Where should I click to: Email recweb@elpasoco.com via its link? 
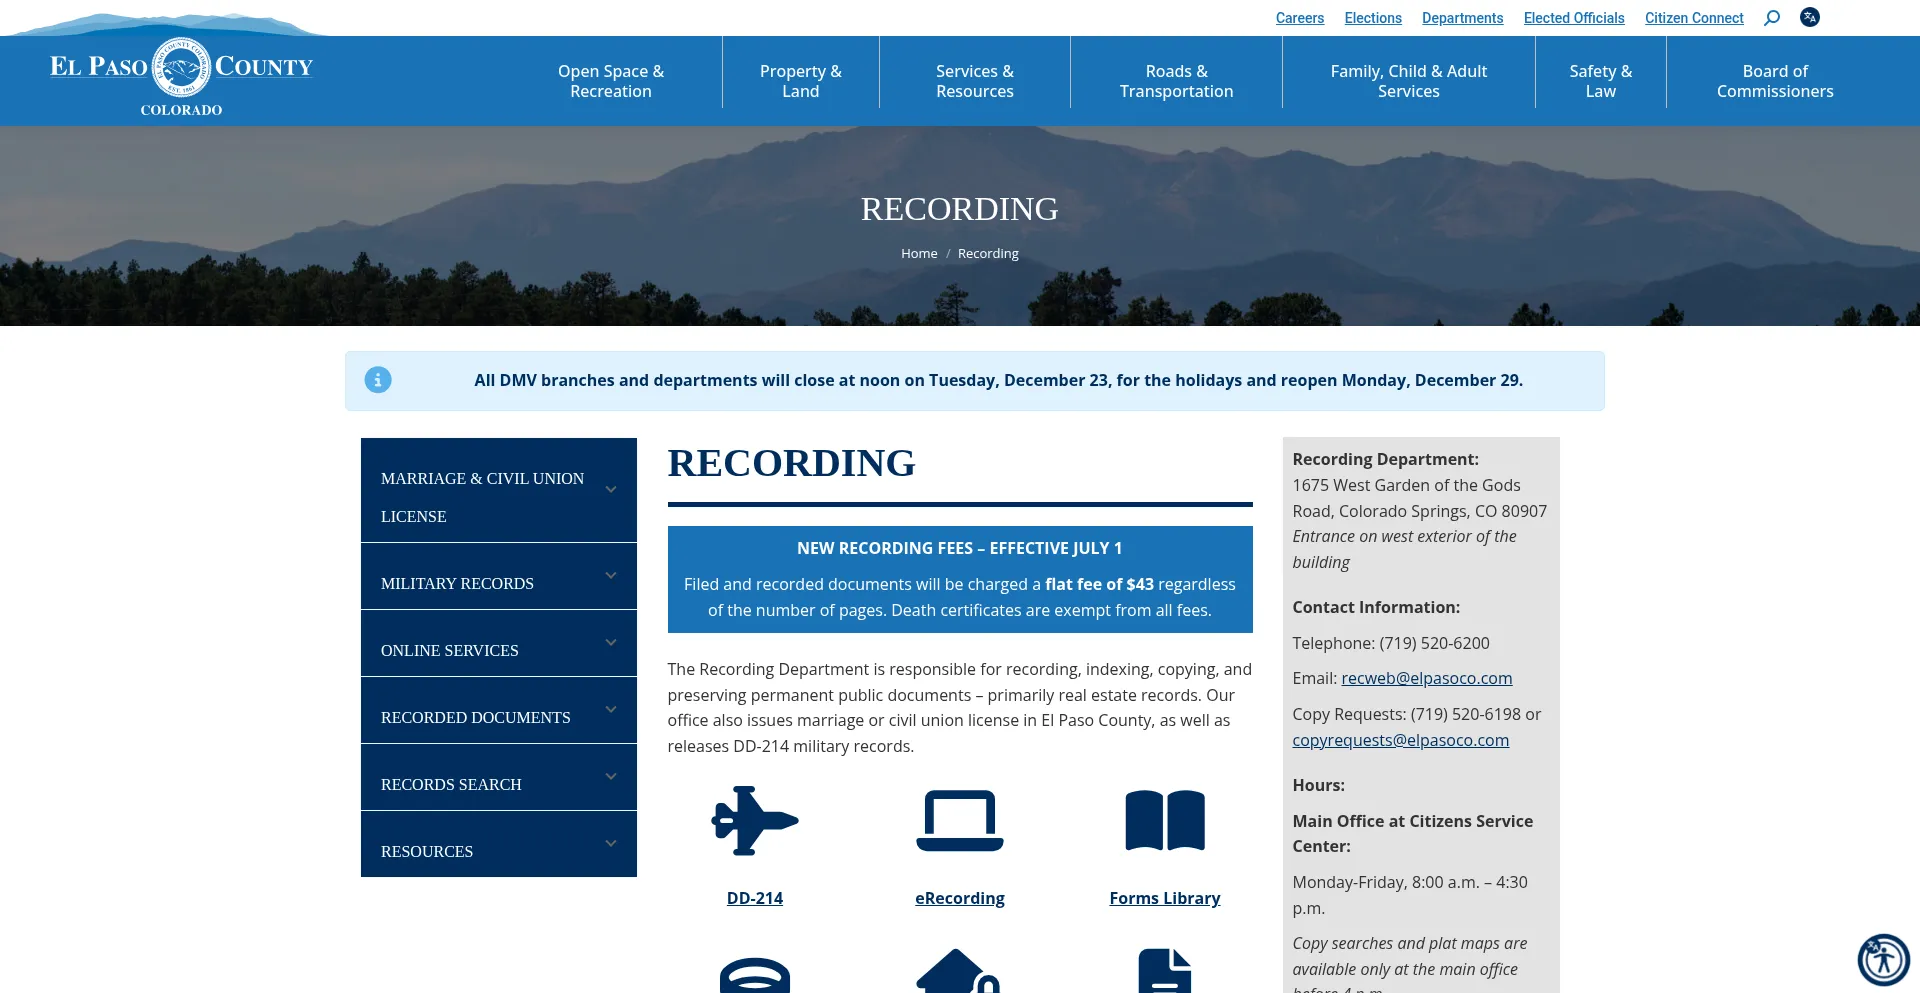coord(1426,678)
